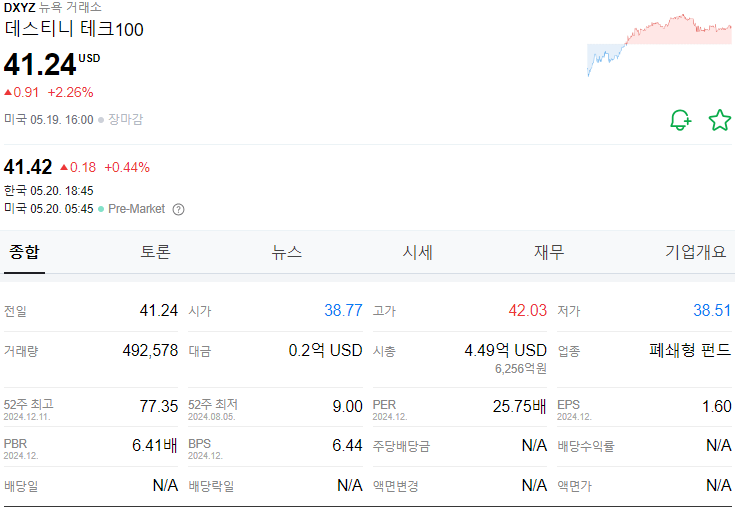735x510 pixels.
Task: Click the 대금 value 0.2억 USD
Action: [x=325, y=351]
